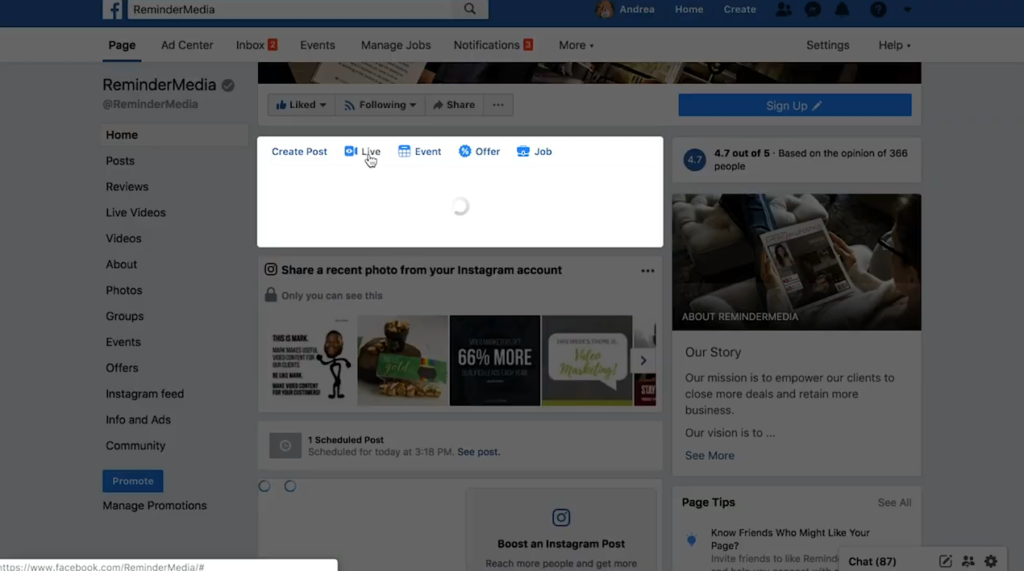Screen dimensions: 1024x571
Task: Click the 4.7 rating badge
Action: [x=694, y=159]
